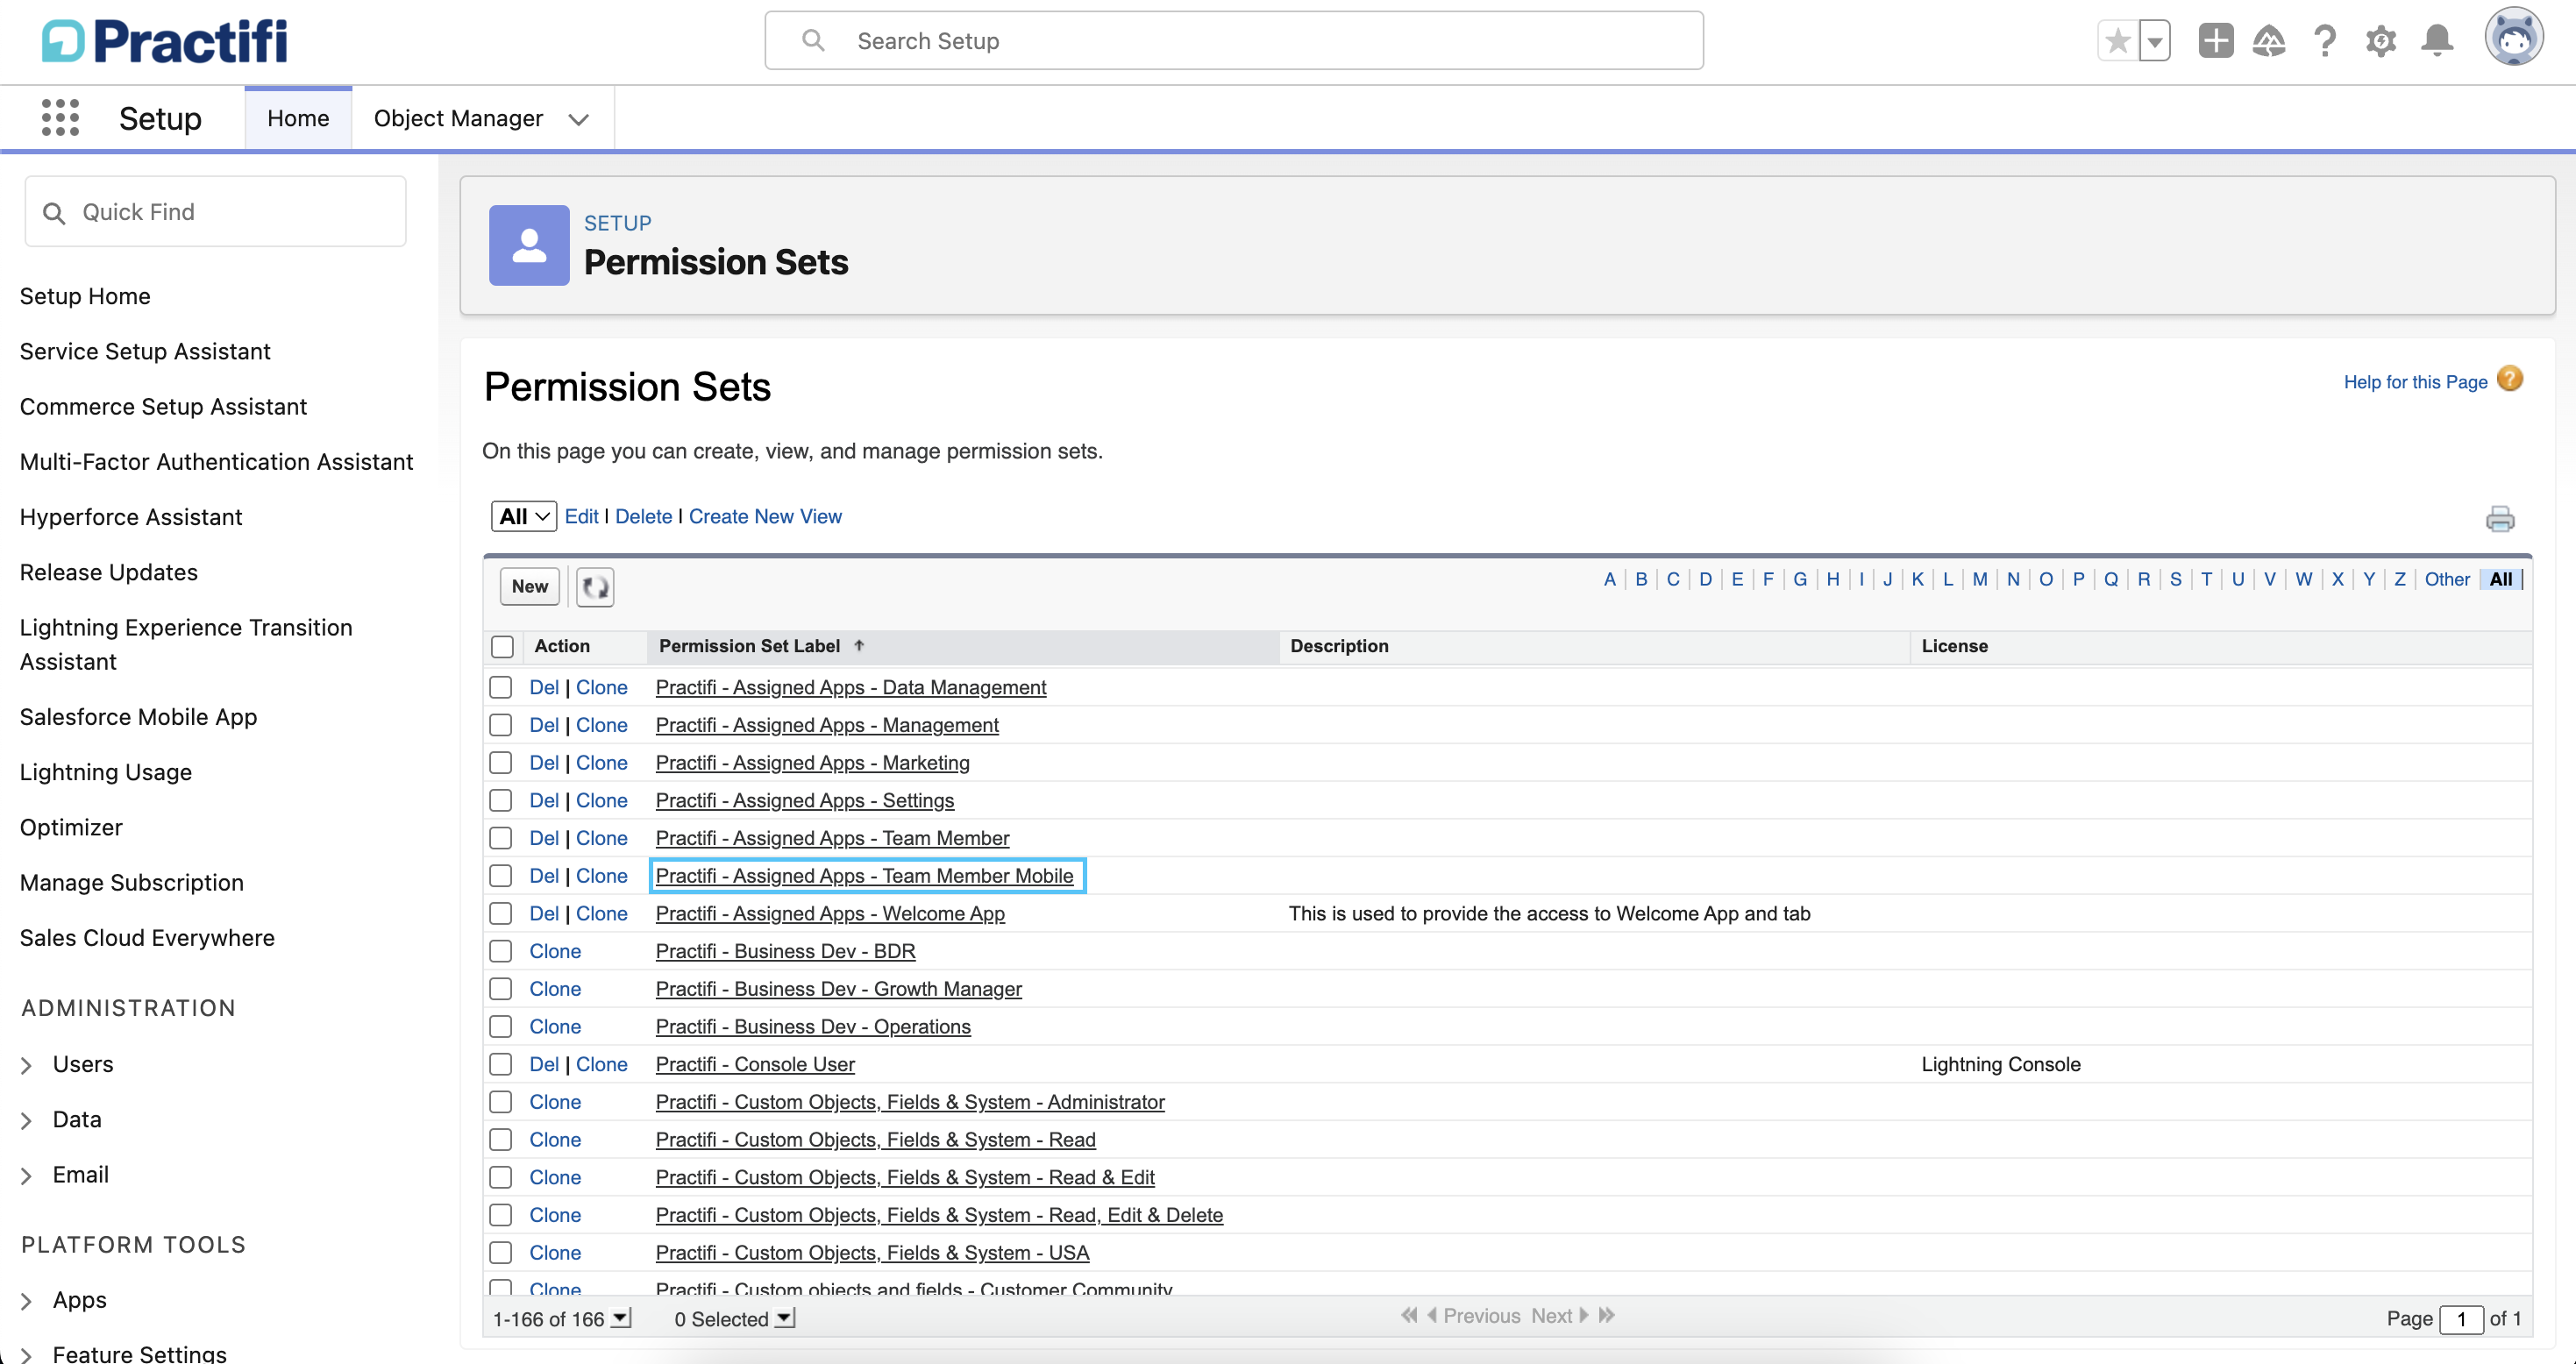Open the Trailhead guidance icon
Image resolution: width=2576 pixels, height=1364 pixels.
pos(2269,41)
